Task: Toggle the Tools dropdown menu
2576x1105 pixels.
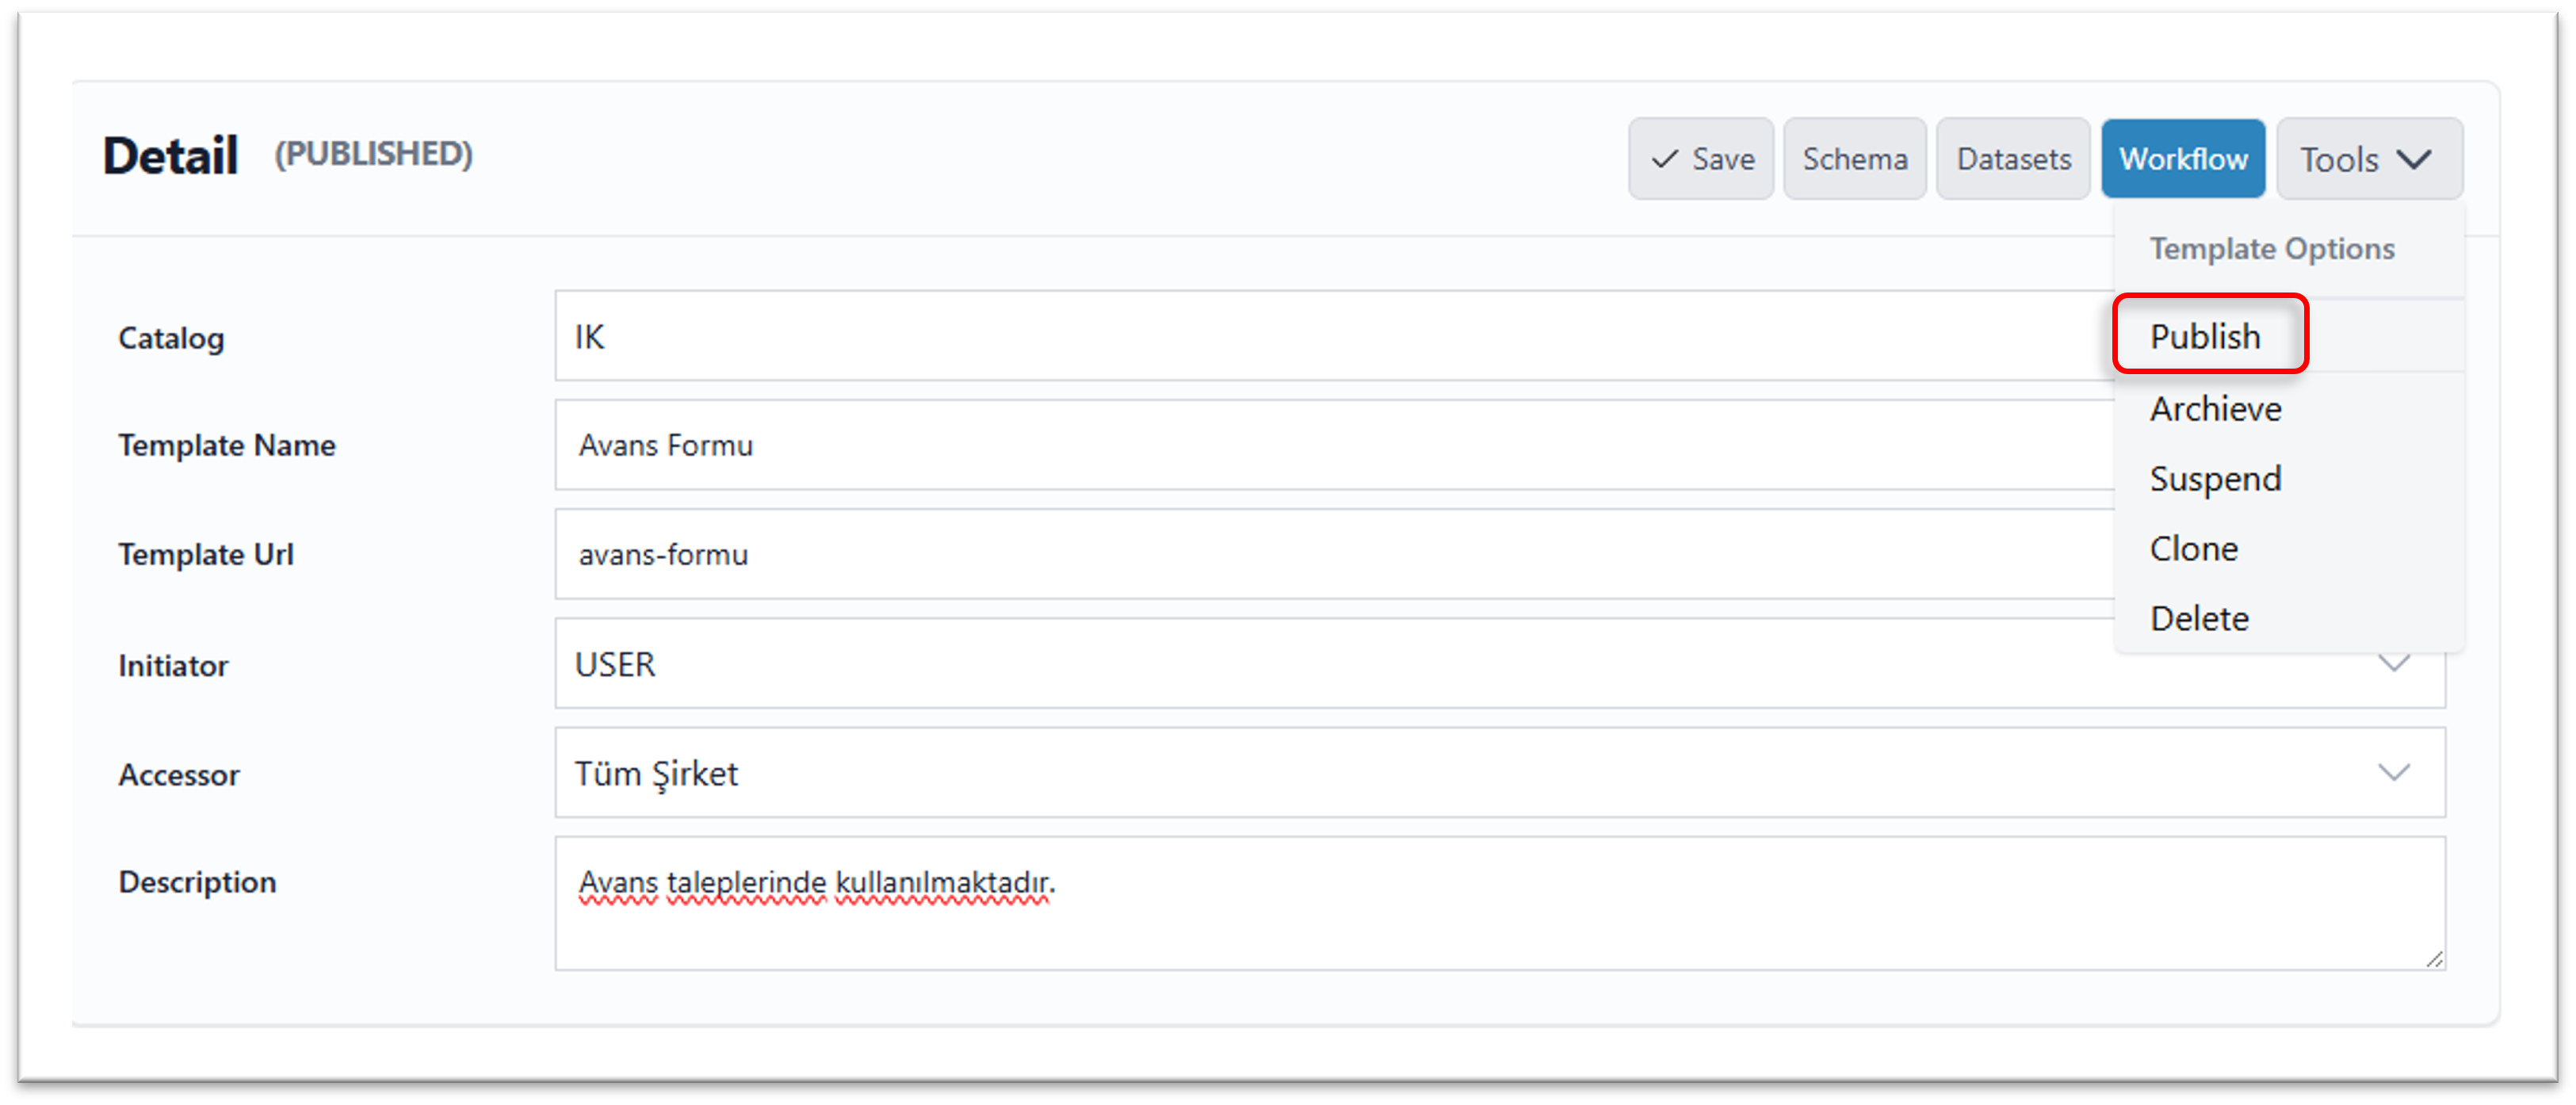Action: [x=2368, y=159]
